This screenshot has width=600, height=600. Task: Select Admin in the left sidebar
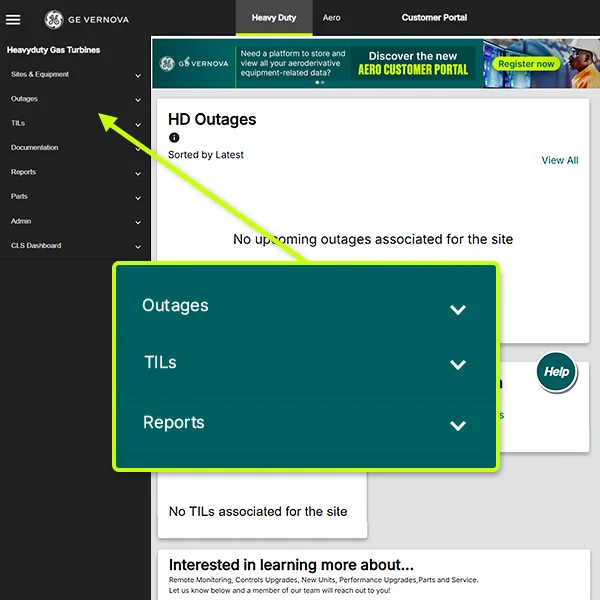click(21, 221)
